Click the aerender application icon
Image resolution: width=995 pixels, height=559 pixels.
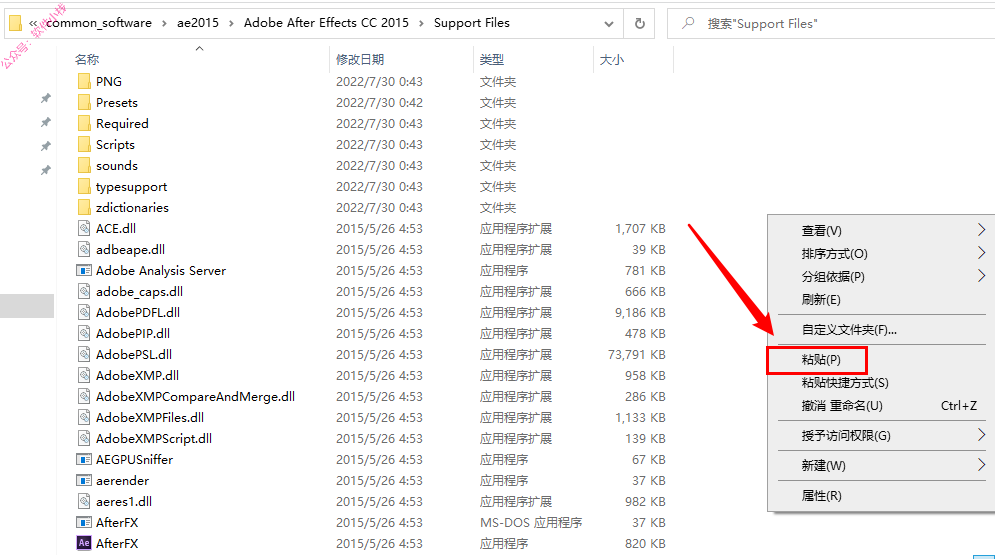[84, 480]
